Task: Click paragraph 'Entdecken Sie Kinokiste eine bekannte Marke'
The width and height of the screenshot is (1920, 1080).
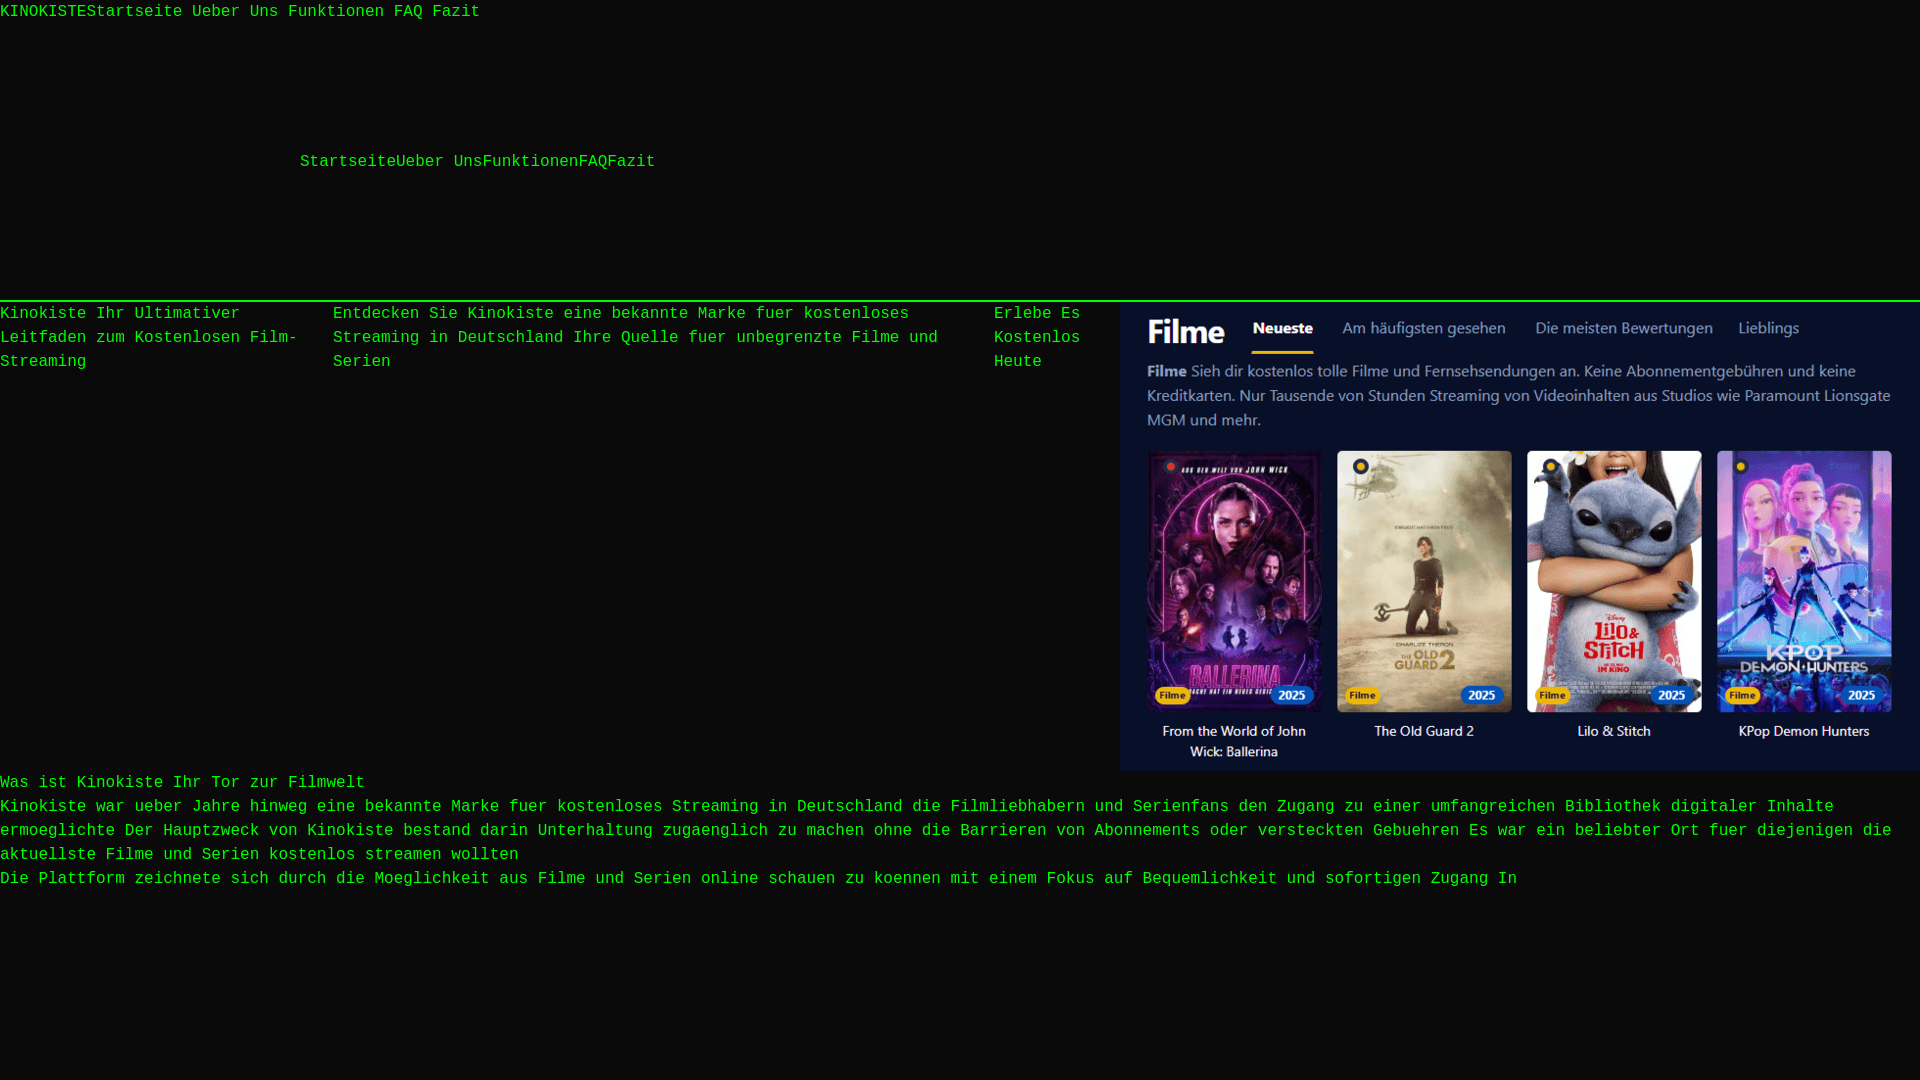Action: 635,338
